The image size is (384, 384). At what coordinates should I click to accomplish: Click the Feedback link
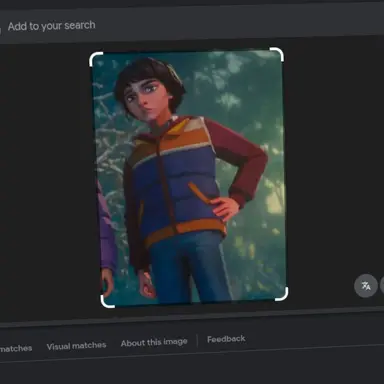point(226,339)
